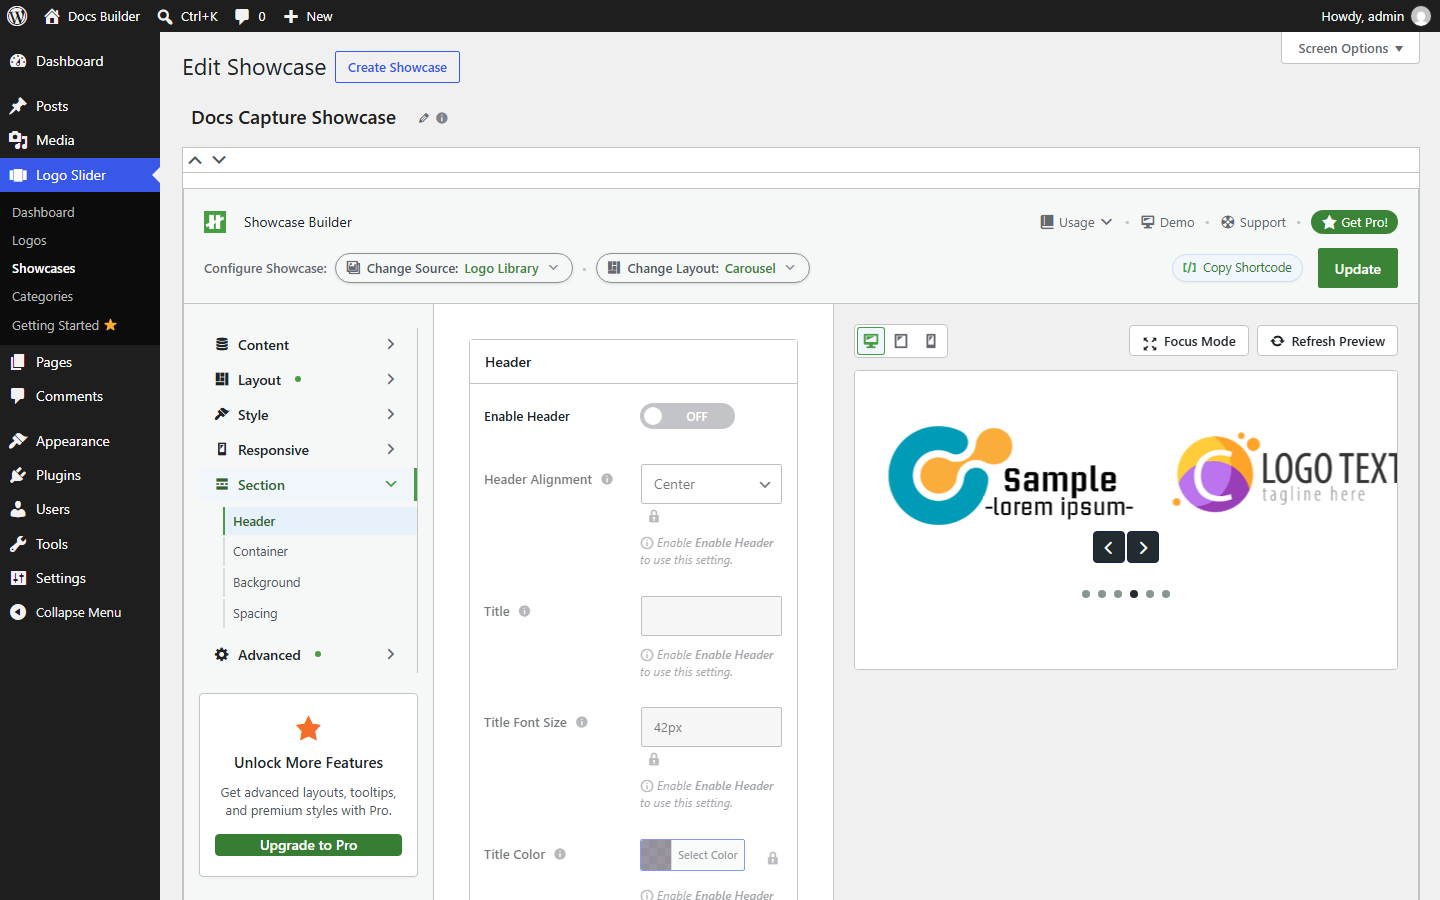
Task: Click the admin user avatar
Action: click(1421, 16)
